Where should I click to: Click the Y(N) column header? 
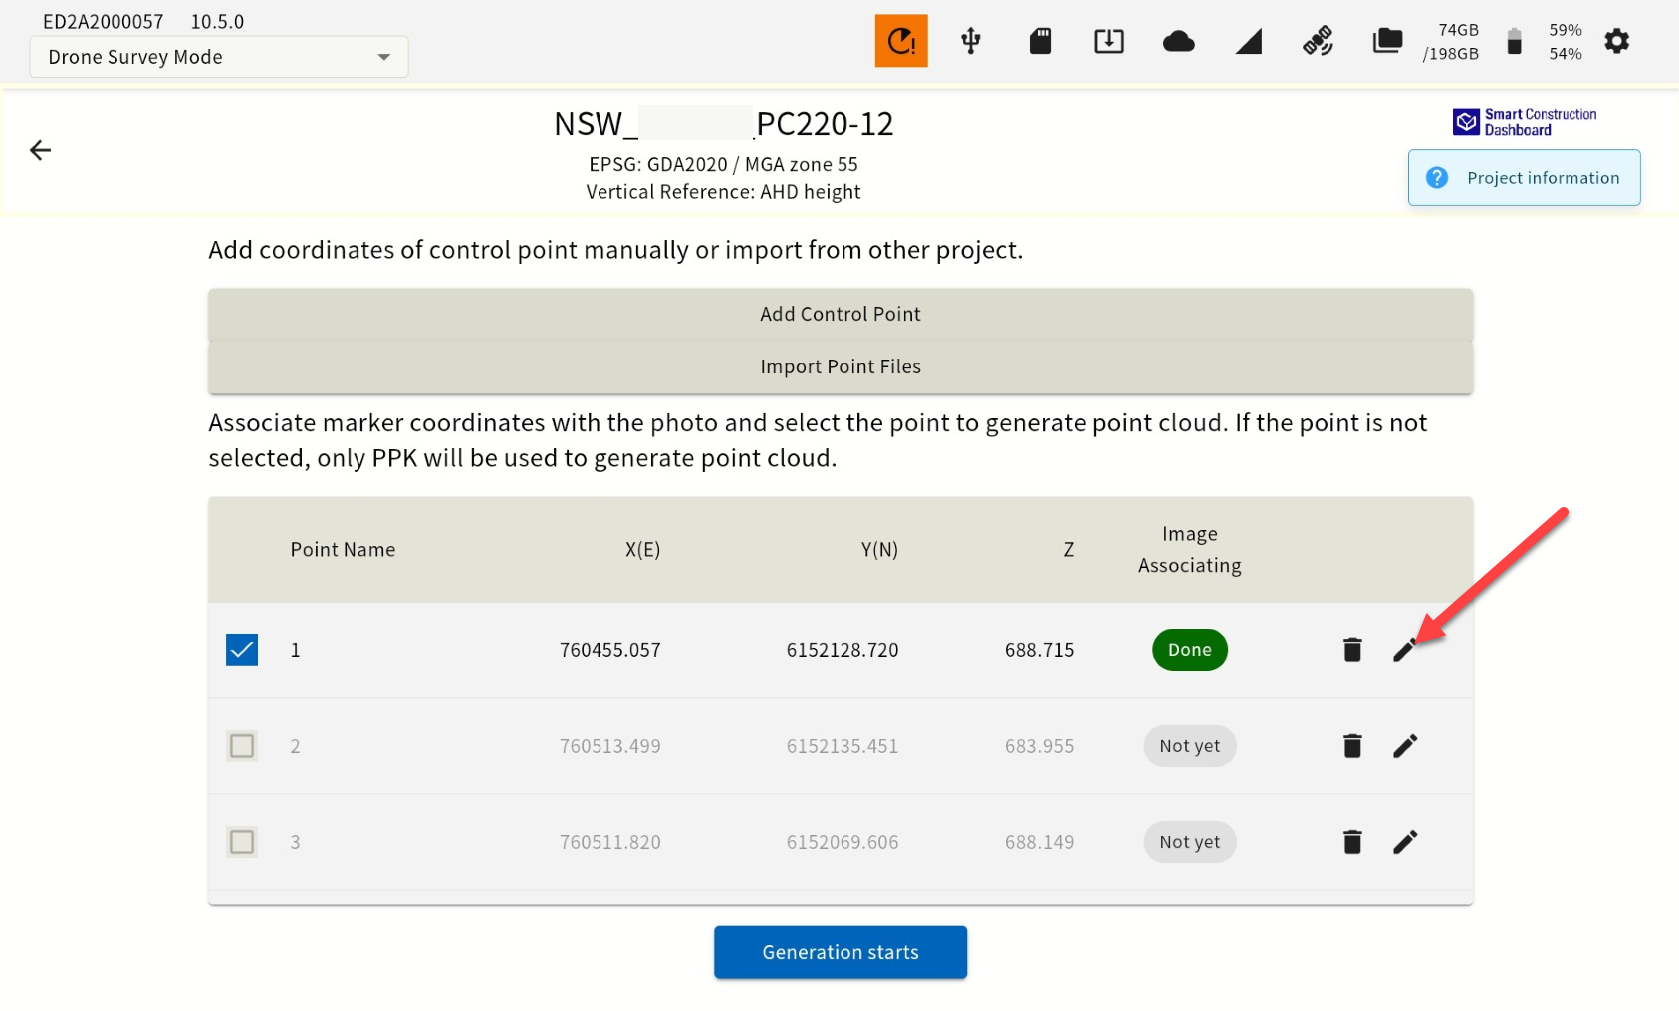[x=880, y=550]
